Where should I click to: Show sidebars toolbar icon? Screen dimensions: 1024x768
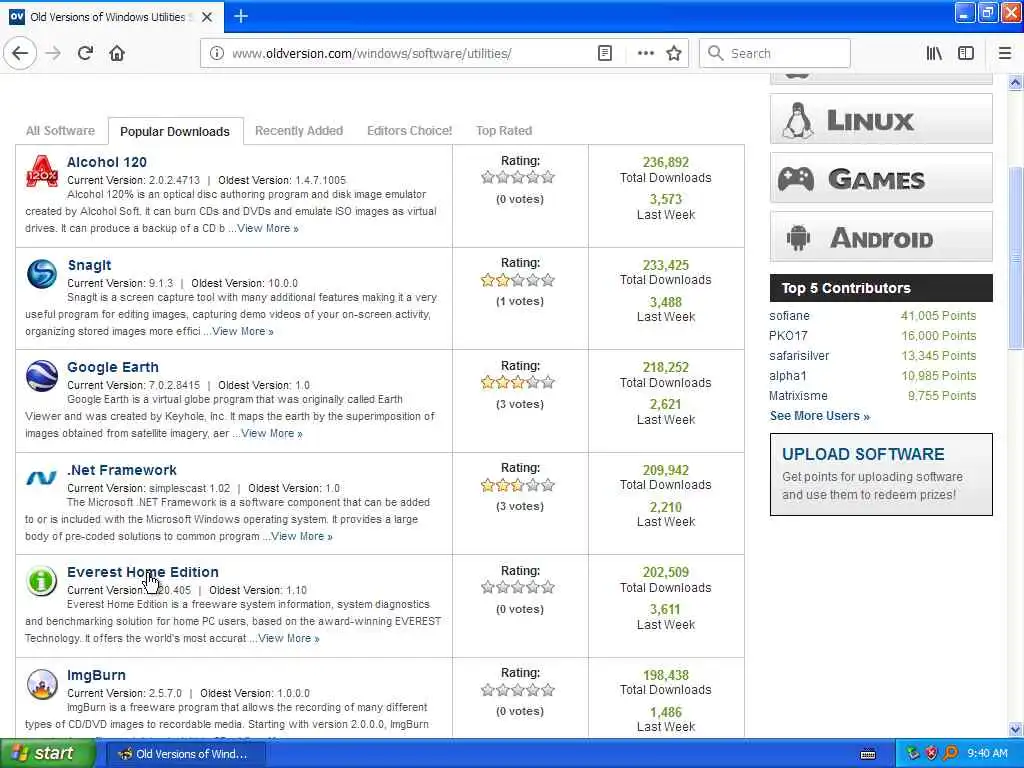click(x=966, y=53)
